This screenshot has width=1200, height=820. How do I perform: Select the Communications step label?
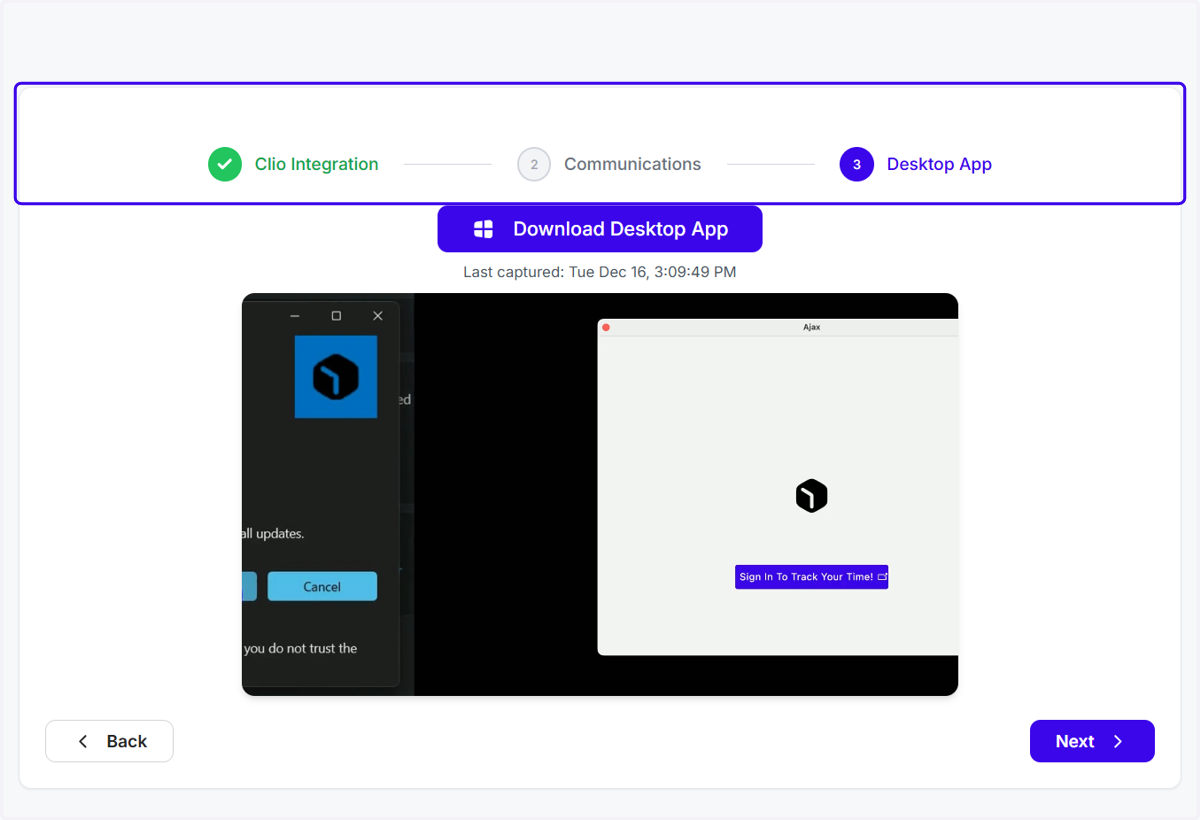tap(632, 164)
